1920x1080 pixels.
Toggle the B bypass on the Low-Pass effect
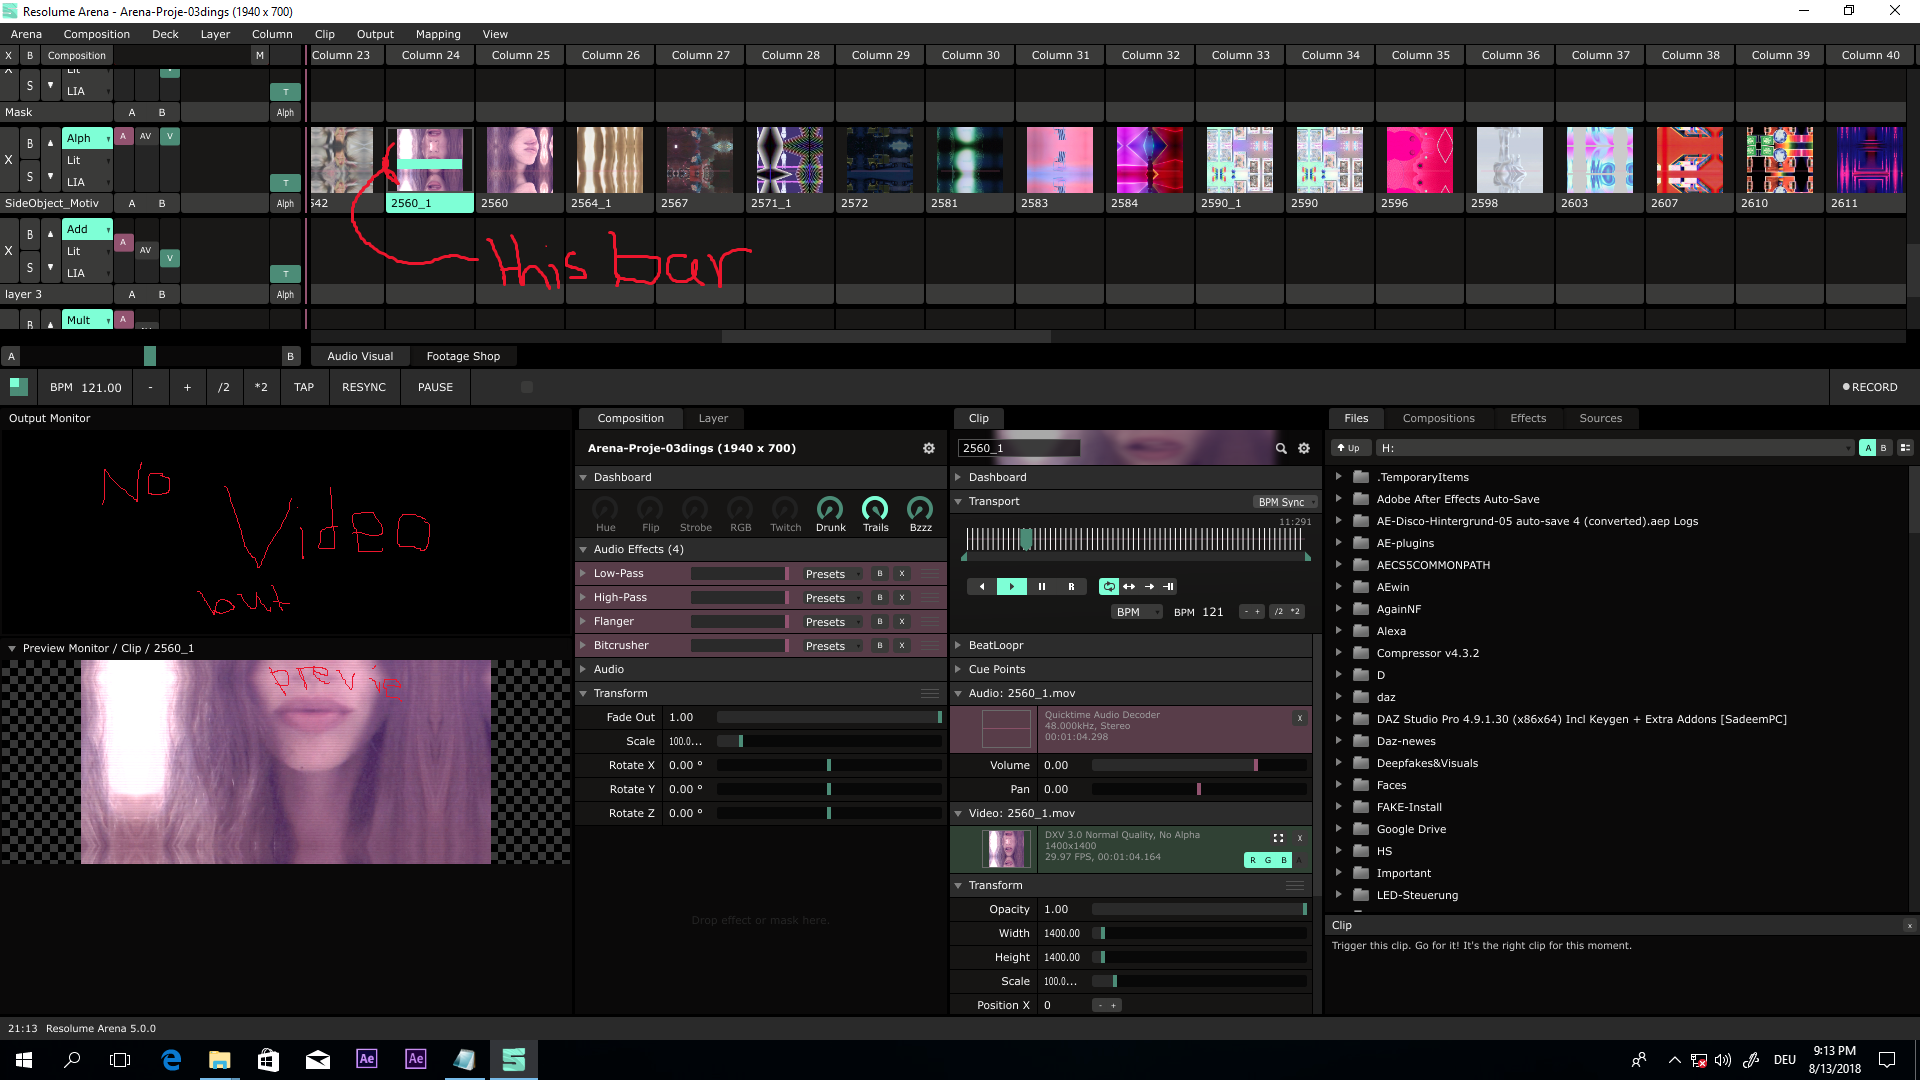coord(880,574)
